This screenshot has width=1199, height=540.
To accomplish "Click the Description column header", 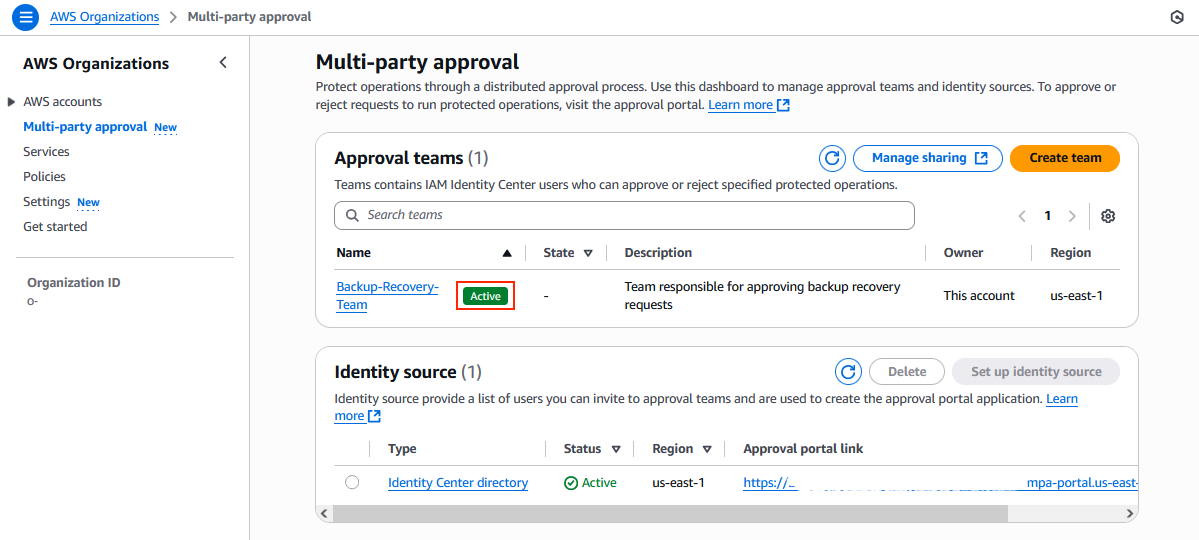I will click(658, 252).
